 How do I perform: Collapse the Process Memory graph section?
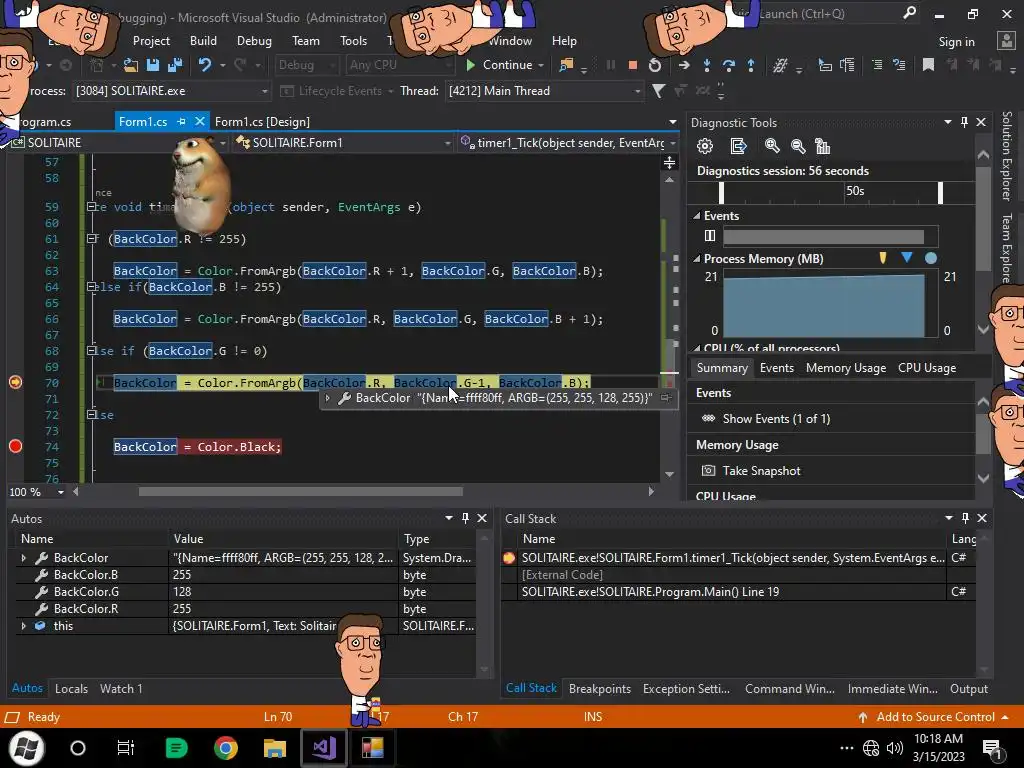pyautogui.click(x=697, y=259)
